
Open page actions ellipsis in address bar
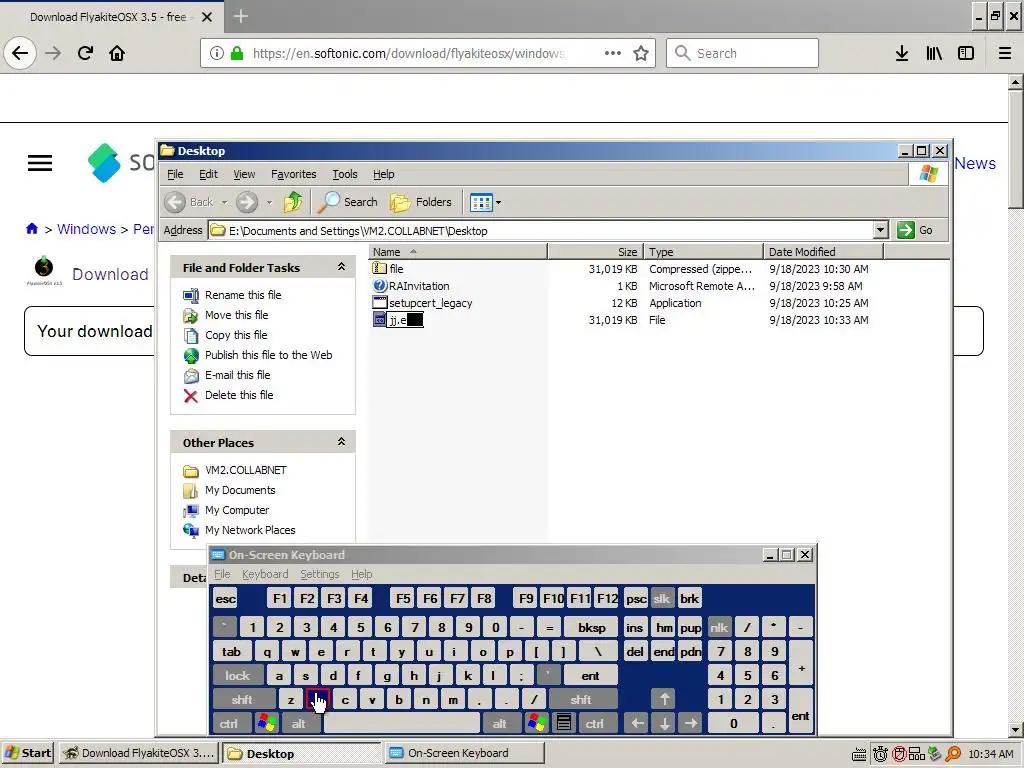(613, 53)
